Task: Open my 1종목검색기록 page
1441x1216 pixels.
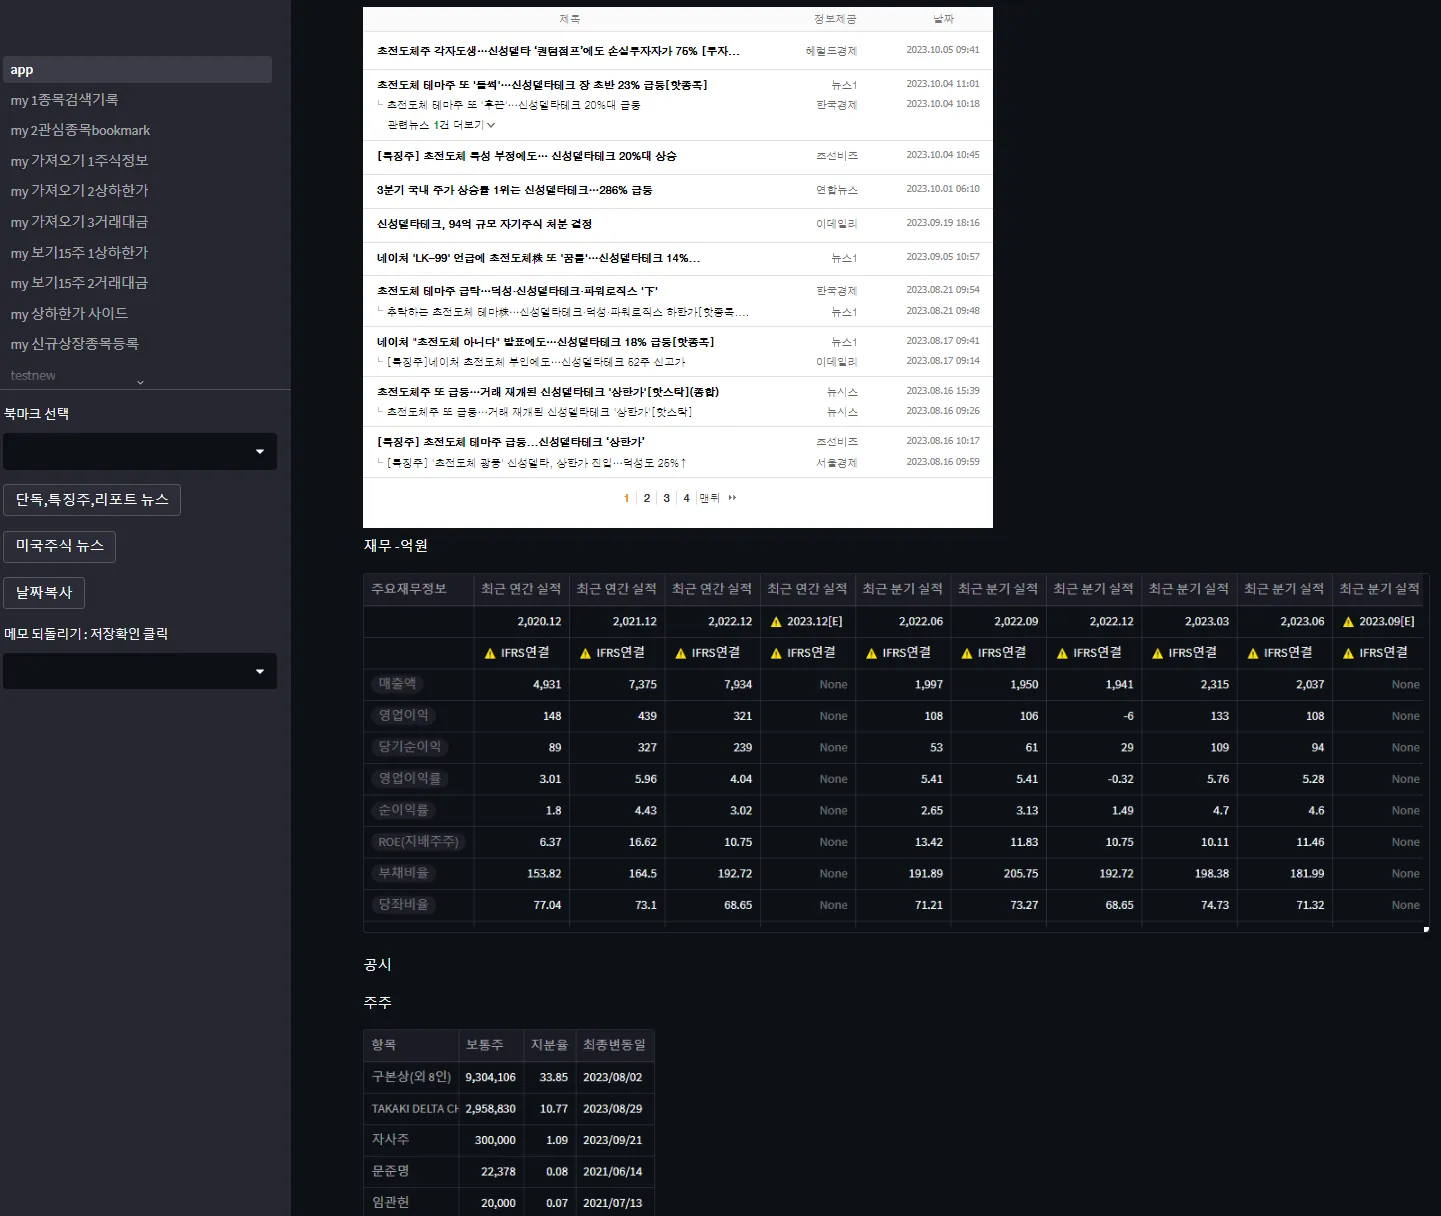Action: coord(64,100)
